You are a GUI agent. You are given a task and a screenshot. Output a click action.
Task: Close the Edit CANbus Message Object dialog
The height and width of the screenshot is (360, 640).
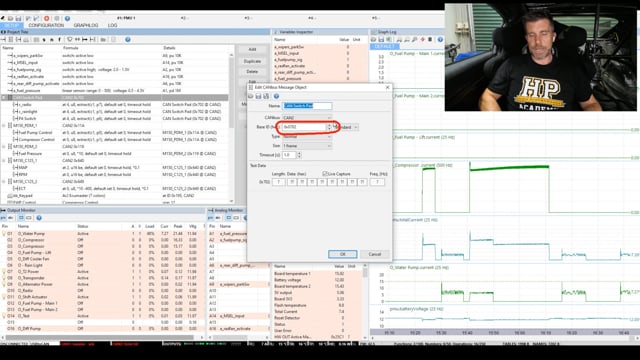(x=387, y=87)
